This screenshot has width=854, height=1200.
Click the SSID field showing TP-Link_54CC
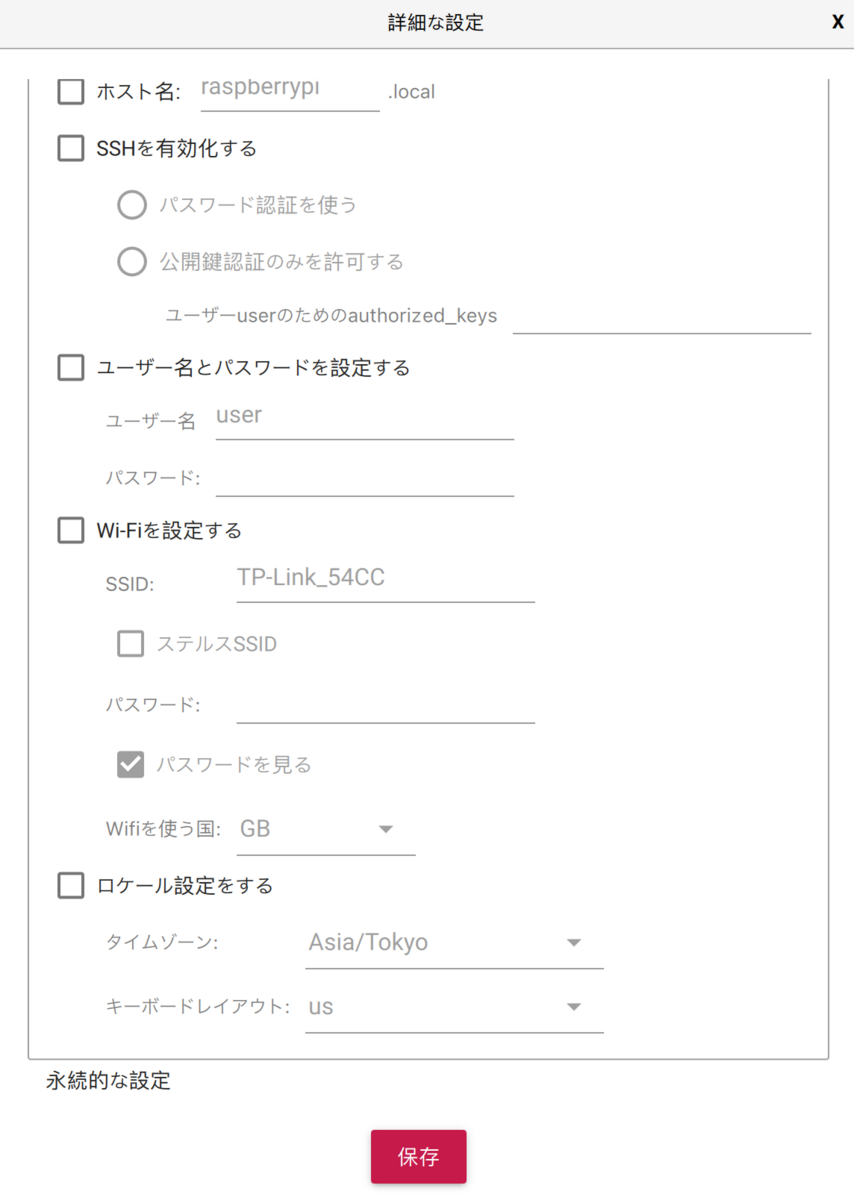(x=385, y=580)
